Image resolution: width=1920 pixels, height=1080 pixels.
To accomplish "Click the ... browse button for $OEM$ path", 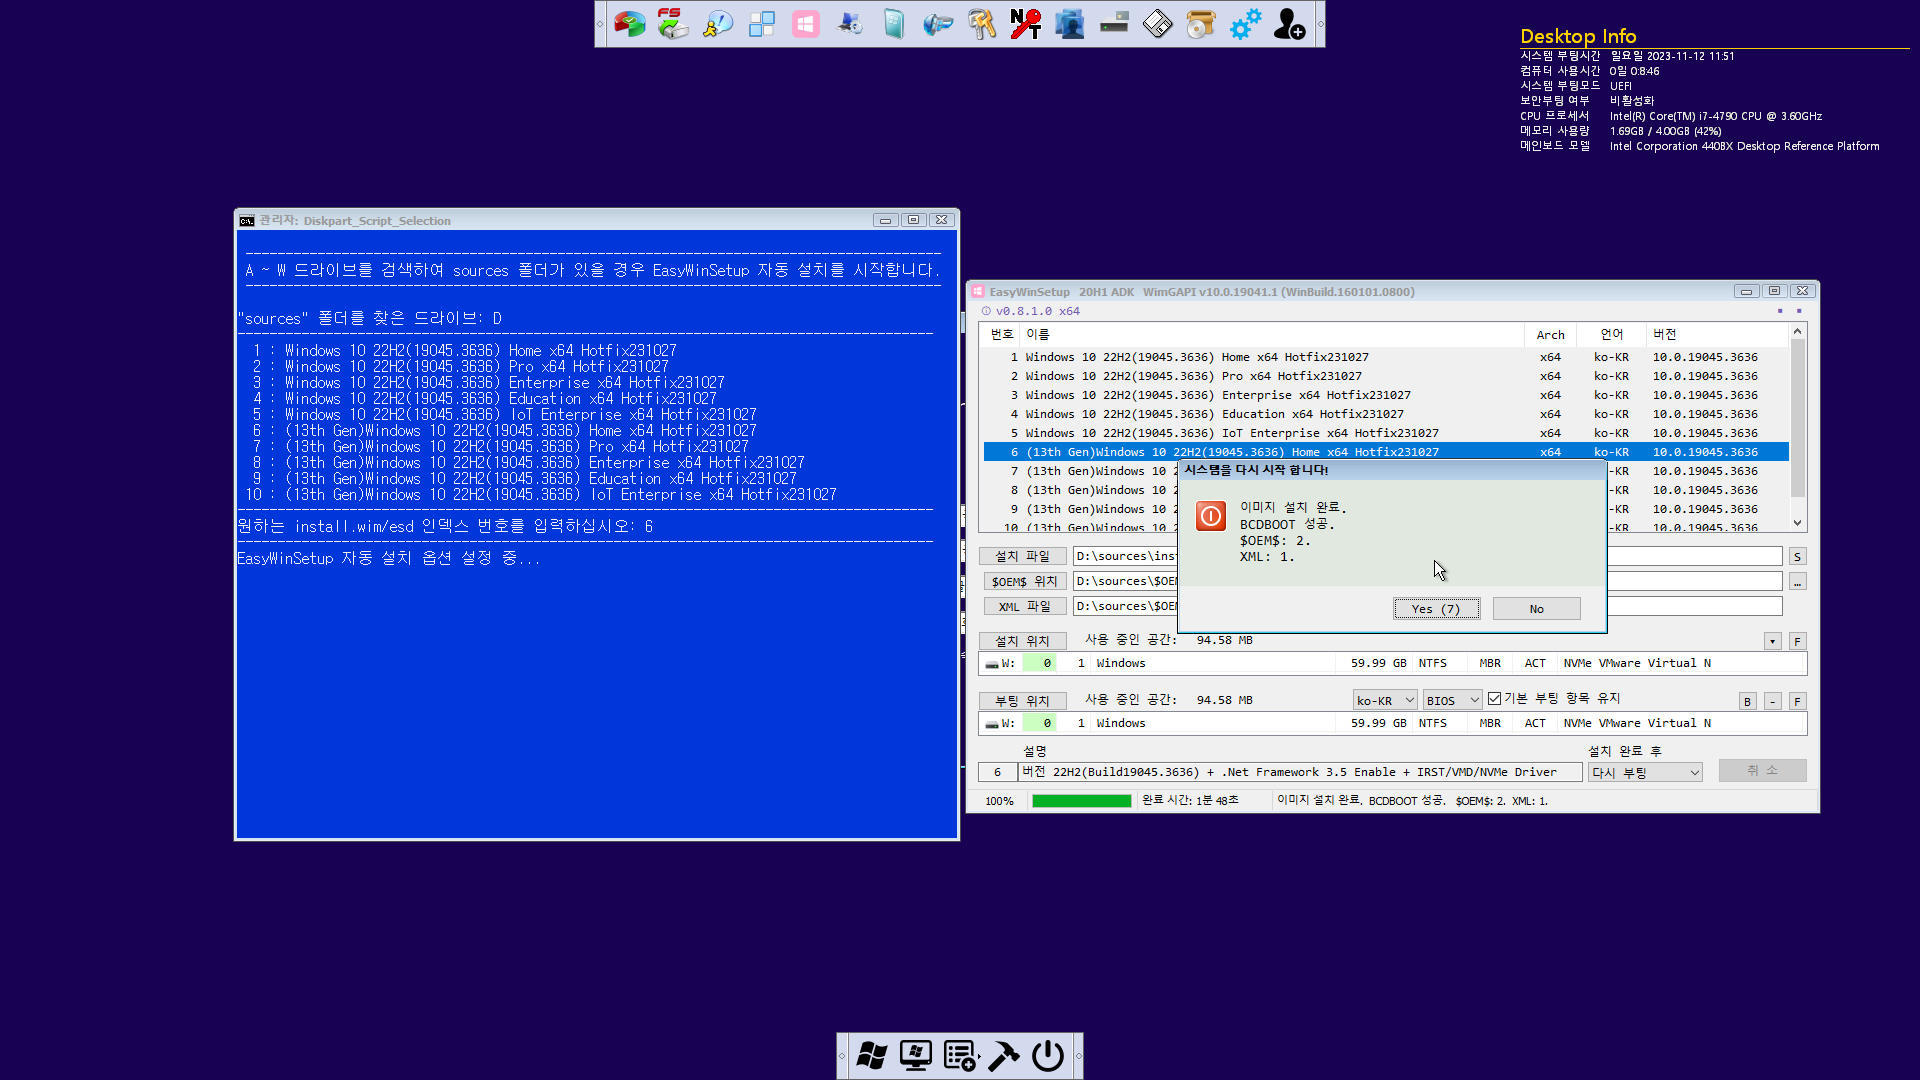I will click(x=1797, y=581).
